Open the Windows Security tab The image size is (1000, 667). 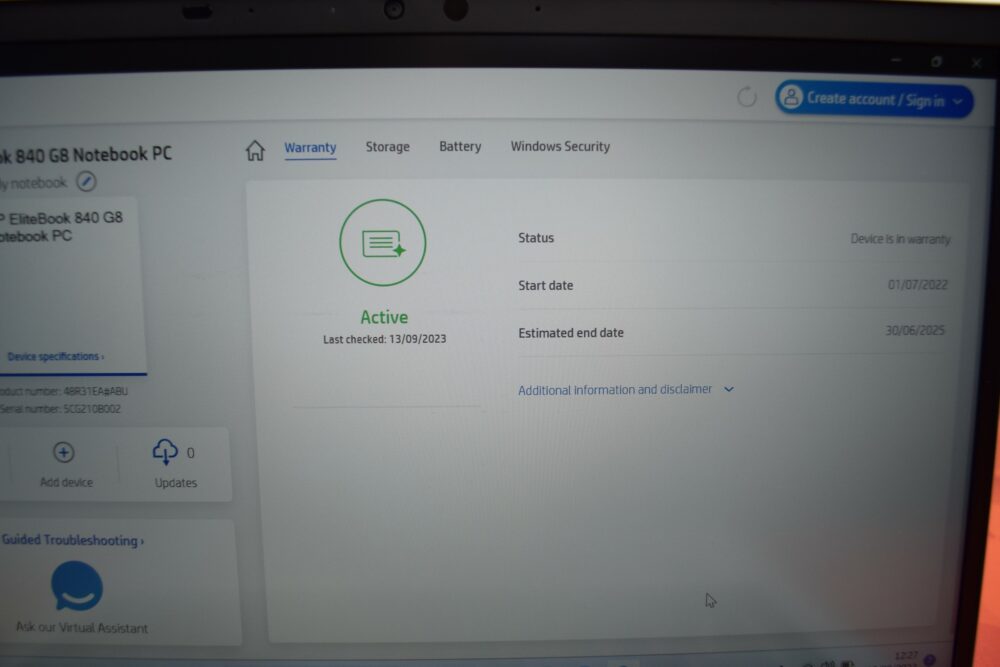point(561,146)
